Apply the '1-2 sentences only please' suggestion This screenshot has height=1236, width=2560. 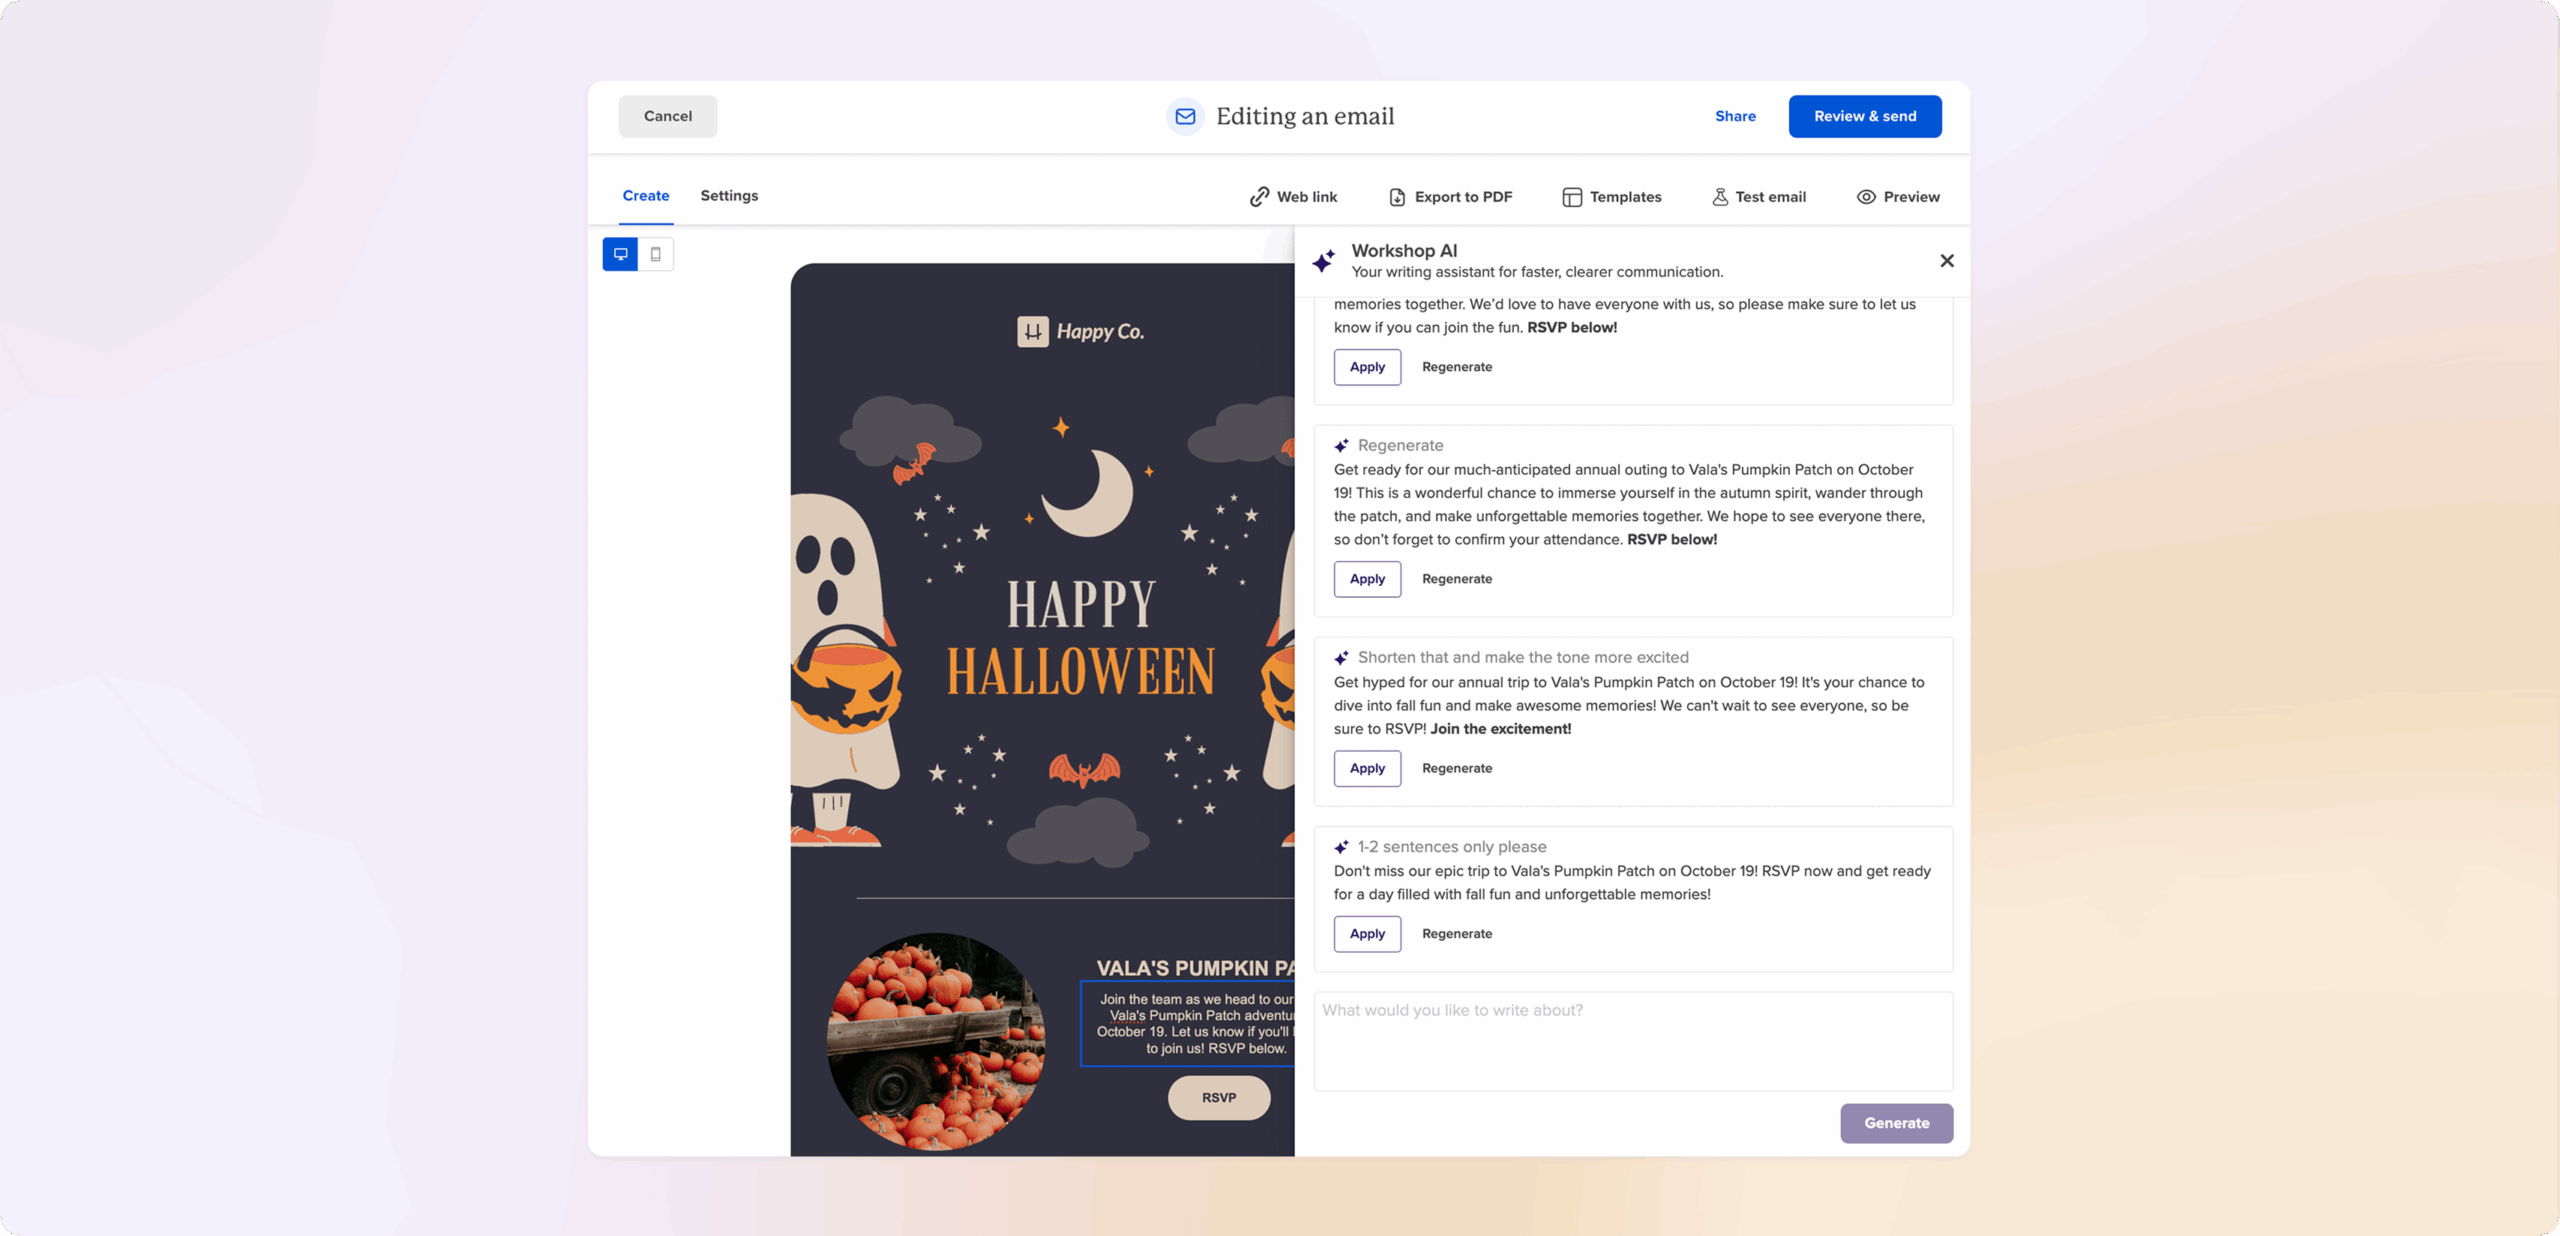coord(1367,934)
